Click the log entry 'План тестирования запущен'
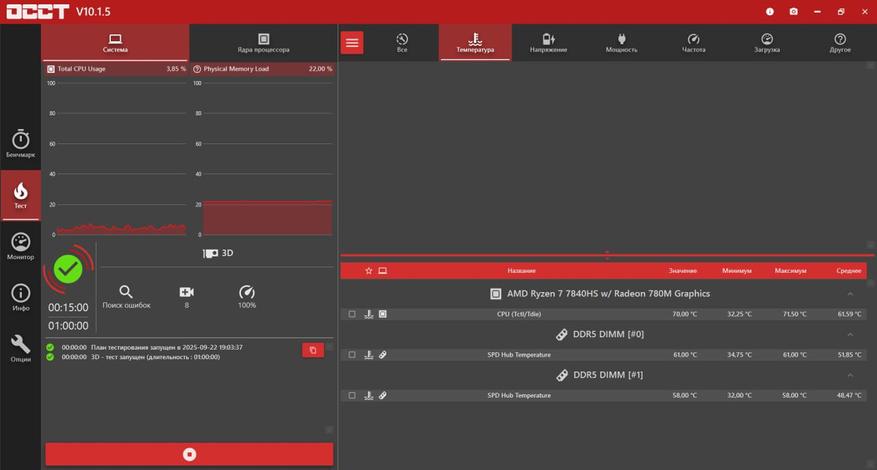The height and width of the screenshot is (470, 877). 166,347
